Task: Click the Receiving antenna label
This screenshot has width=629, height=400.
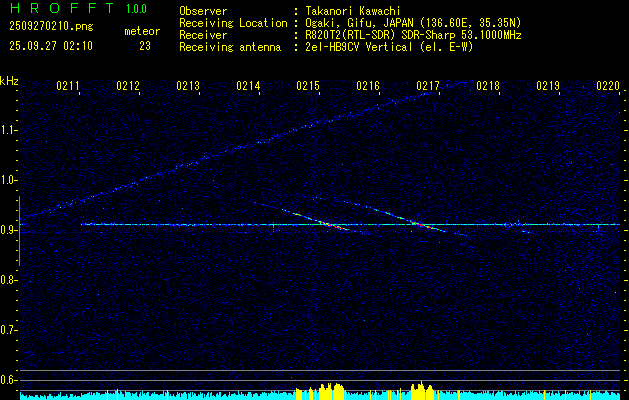Action: [x=230, y=47]
